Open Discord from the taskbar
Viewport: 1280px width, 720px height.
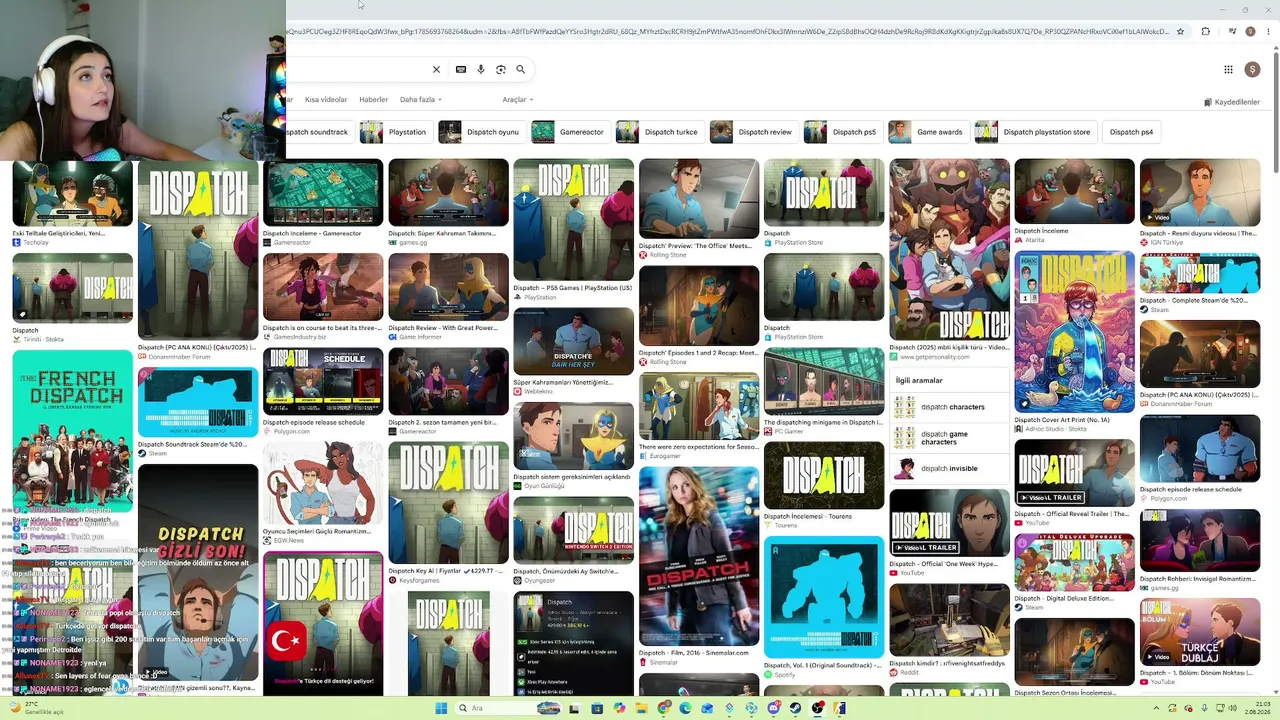click(x=774, y=708)
